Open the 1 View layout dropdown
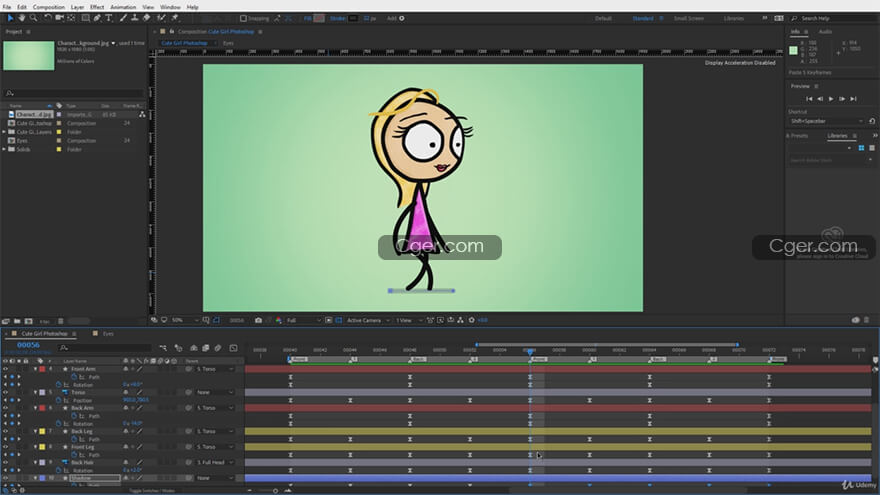Screen dimensions: 880x495 click(408, 320)
